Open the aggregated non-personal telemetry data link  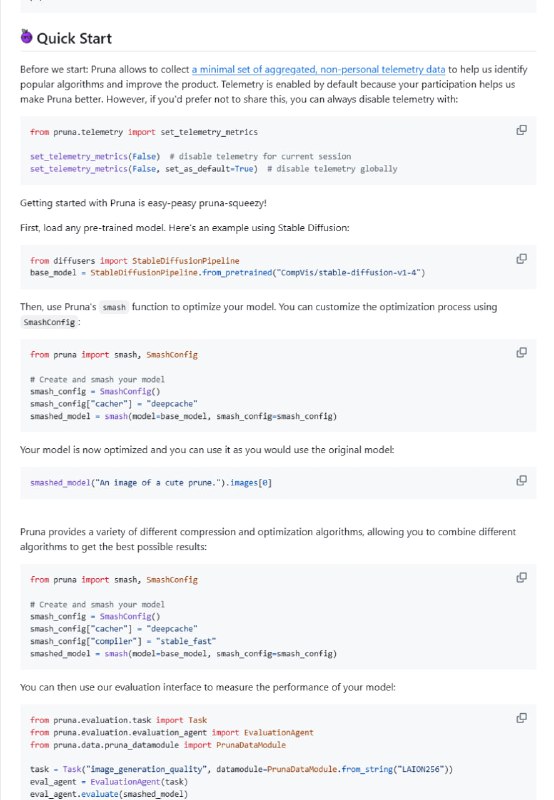[318, 69]
